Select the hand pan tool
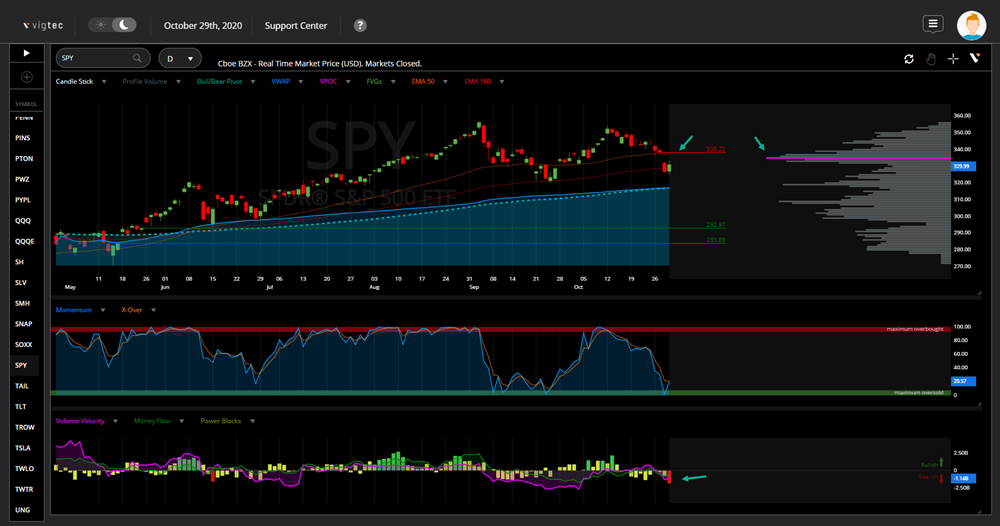Screen dimensions: 1000x526 pyautogui.click(x=931, y=59)
